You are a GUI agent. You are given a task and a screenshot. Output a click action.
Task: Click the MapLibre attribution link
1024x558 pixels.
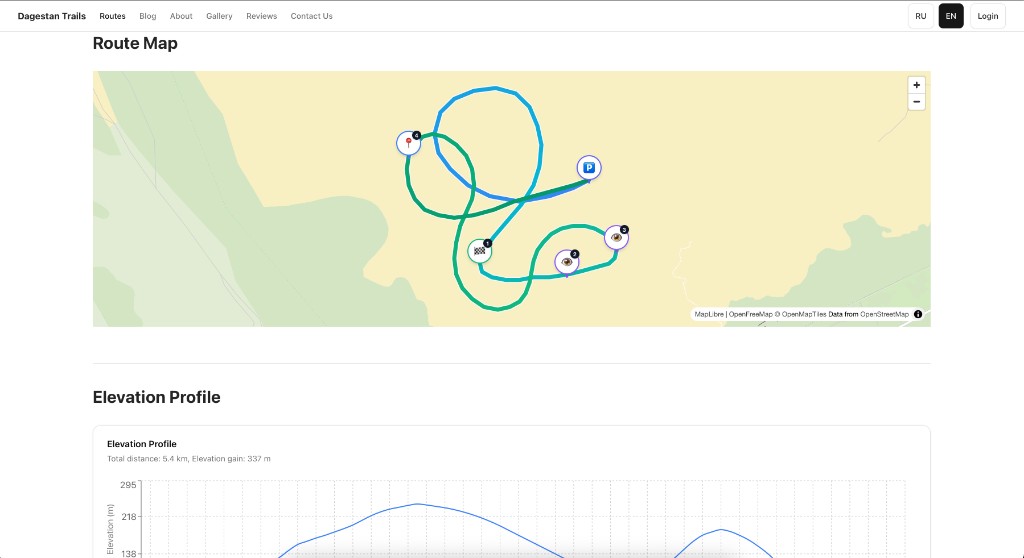click(709, 314)
